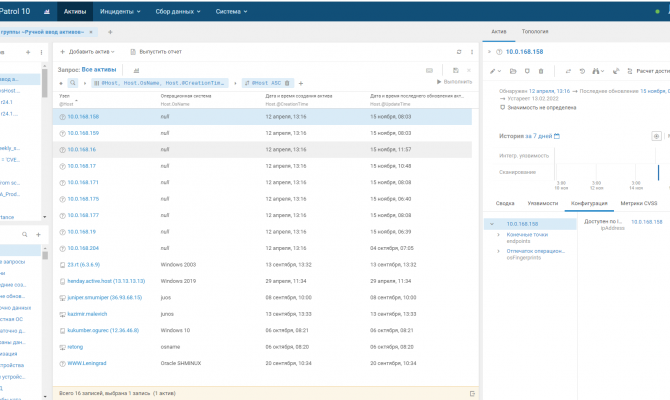Open a new tab with plus icon

pyautogui.click(x=110, y=31)
